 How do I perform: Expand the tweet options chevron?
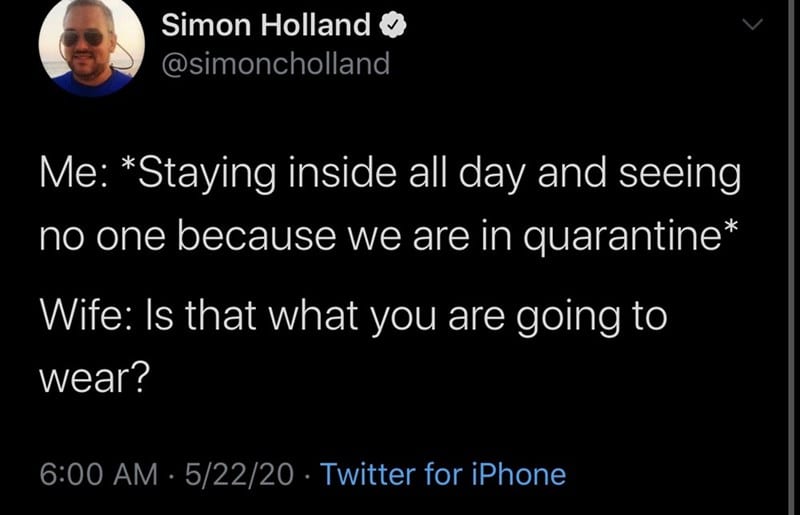(x=752, y=24)
